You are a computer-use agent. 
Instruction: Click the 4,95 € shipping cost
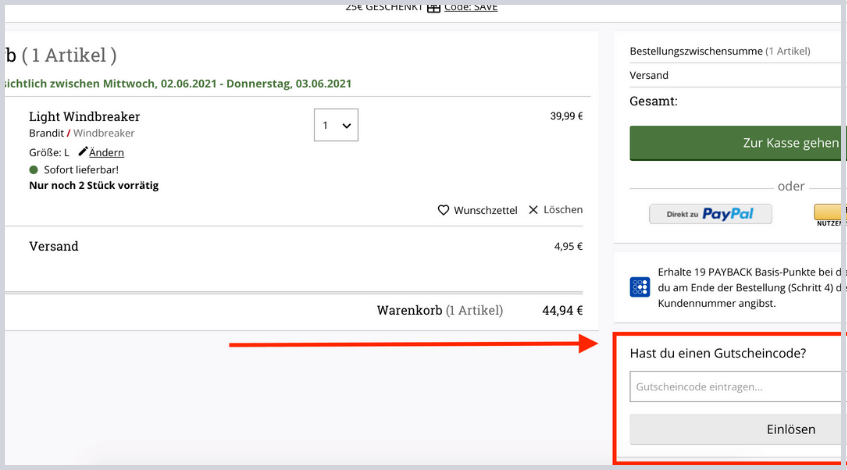[568, 246]
